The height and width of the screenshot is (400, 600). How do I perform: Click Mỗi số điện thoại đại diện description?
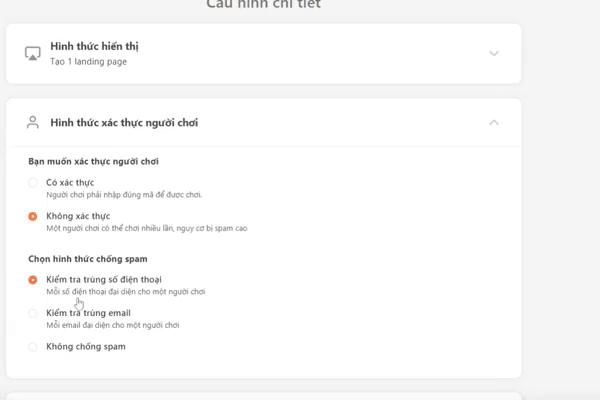(x=126, y=292)
